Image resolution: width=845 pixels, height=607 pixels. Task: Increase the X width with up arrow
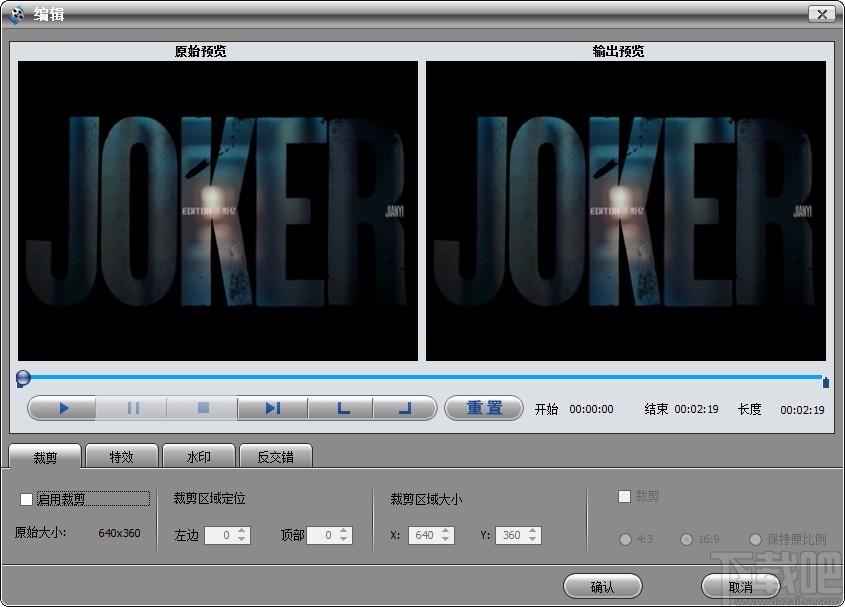coord(446,531)
